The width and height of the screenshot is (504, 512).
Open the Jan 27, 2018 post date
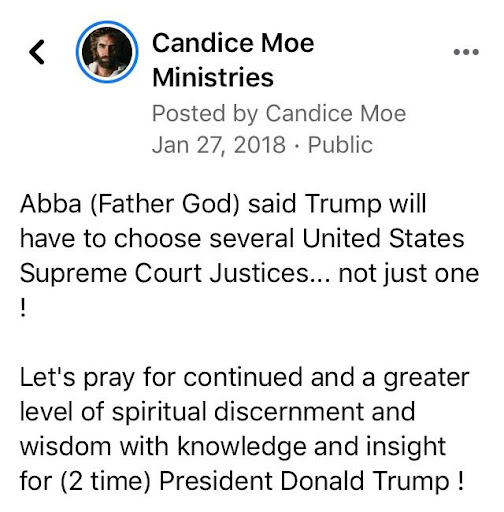pos(219,145)
